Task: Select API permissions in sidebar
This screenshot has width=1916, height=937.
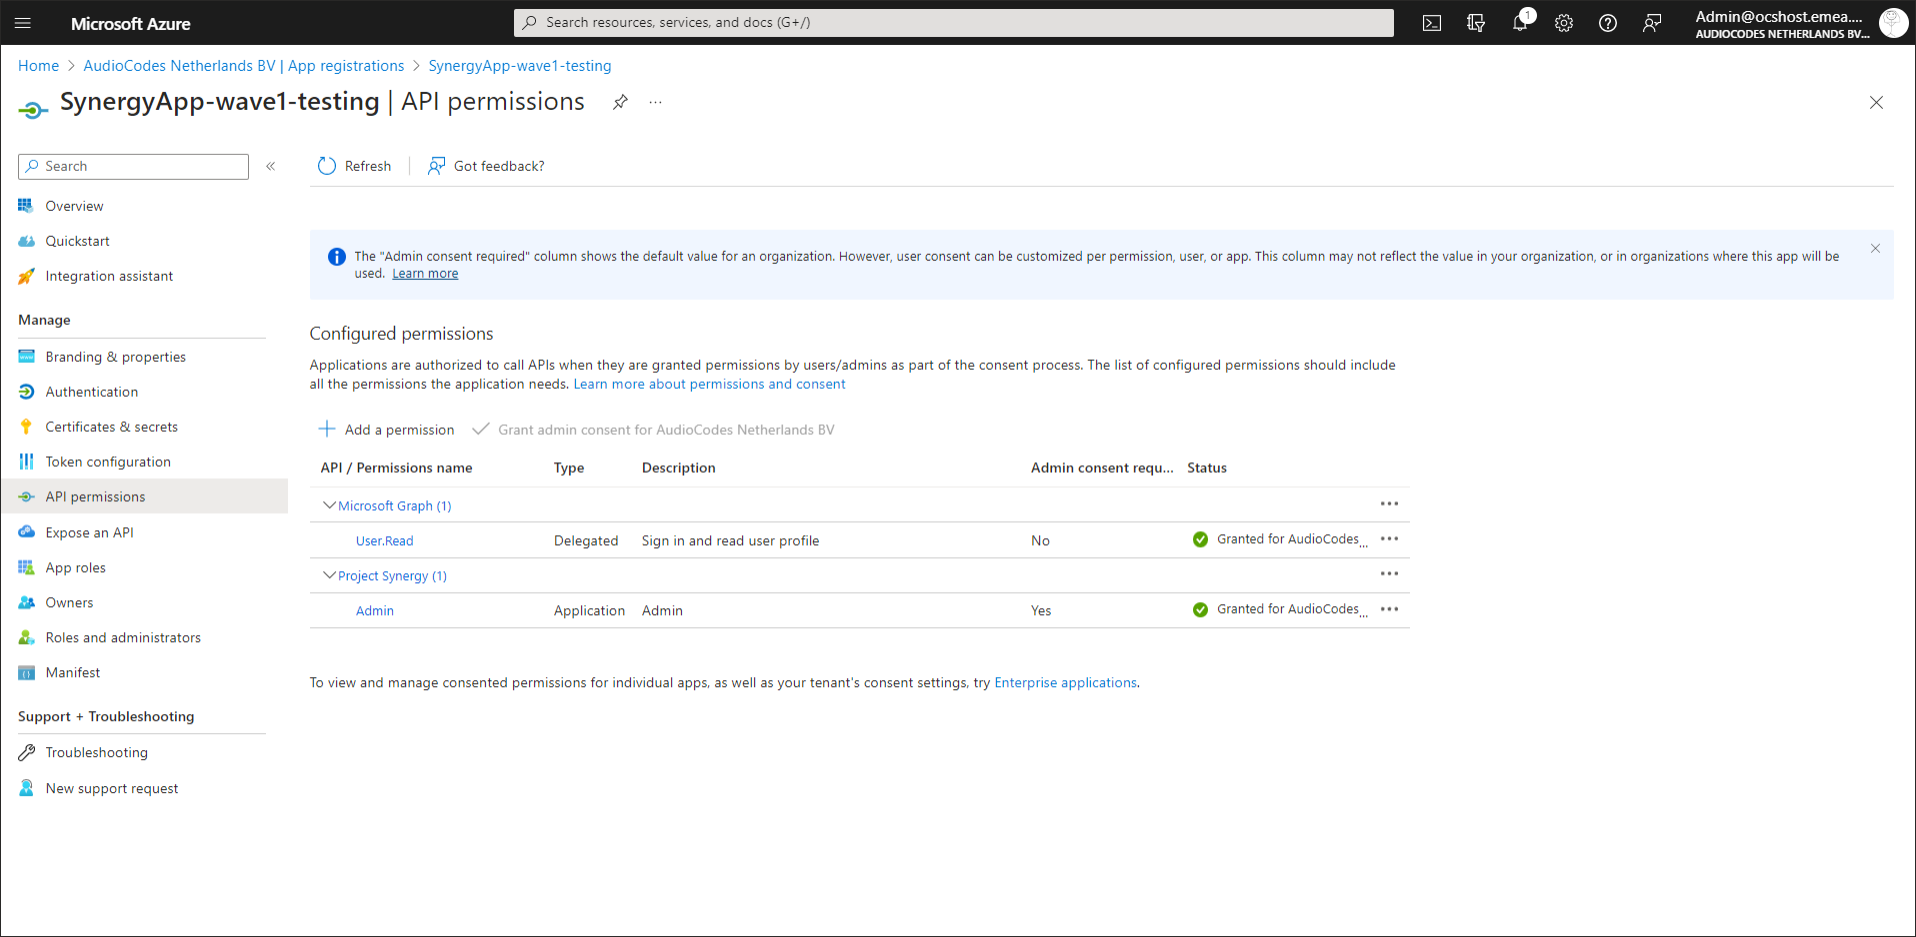Action: point(143,497)
